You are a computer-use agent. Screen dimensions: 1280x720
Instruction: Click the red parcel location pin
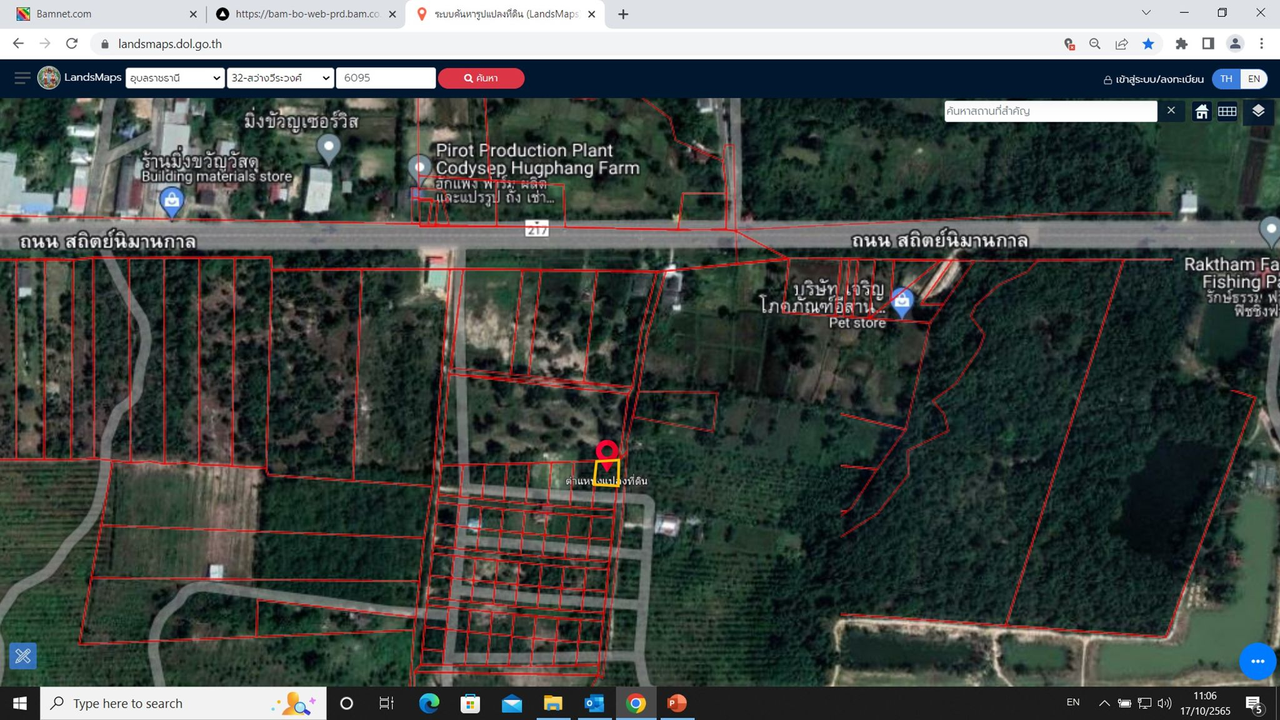click(x=606, y=453)
